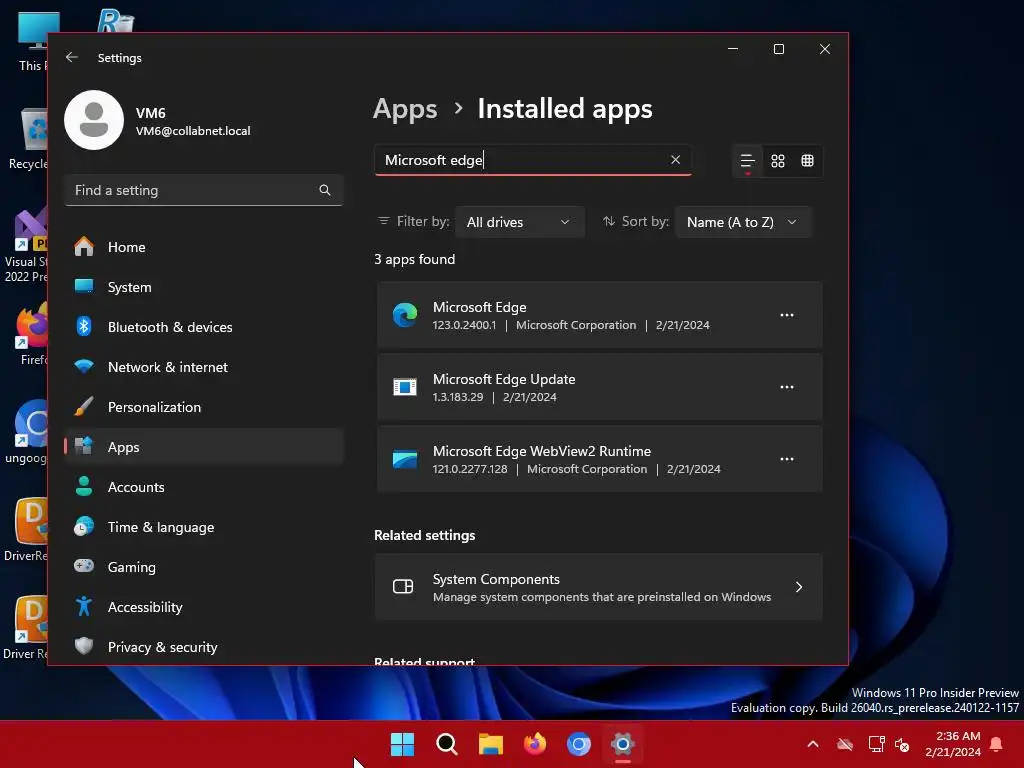Image resolution: width=1024 pixels, height=768 pixels.
Task: Click the Microsoft Edge Update app icon
Action: tap(405, 387)
